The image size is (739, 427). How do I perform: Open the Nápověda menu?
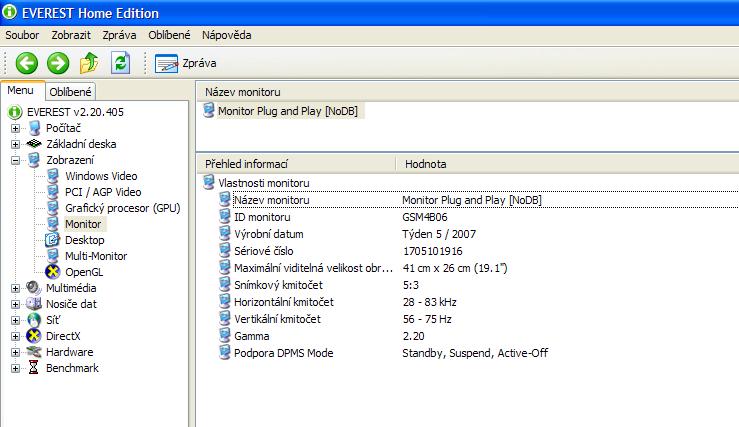coord(227,35)
